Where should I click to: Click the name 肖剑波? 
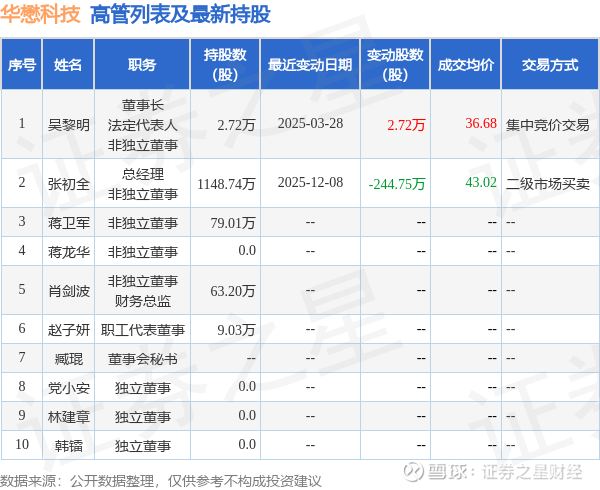click(x=68, y=291)
